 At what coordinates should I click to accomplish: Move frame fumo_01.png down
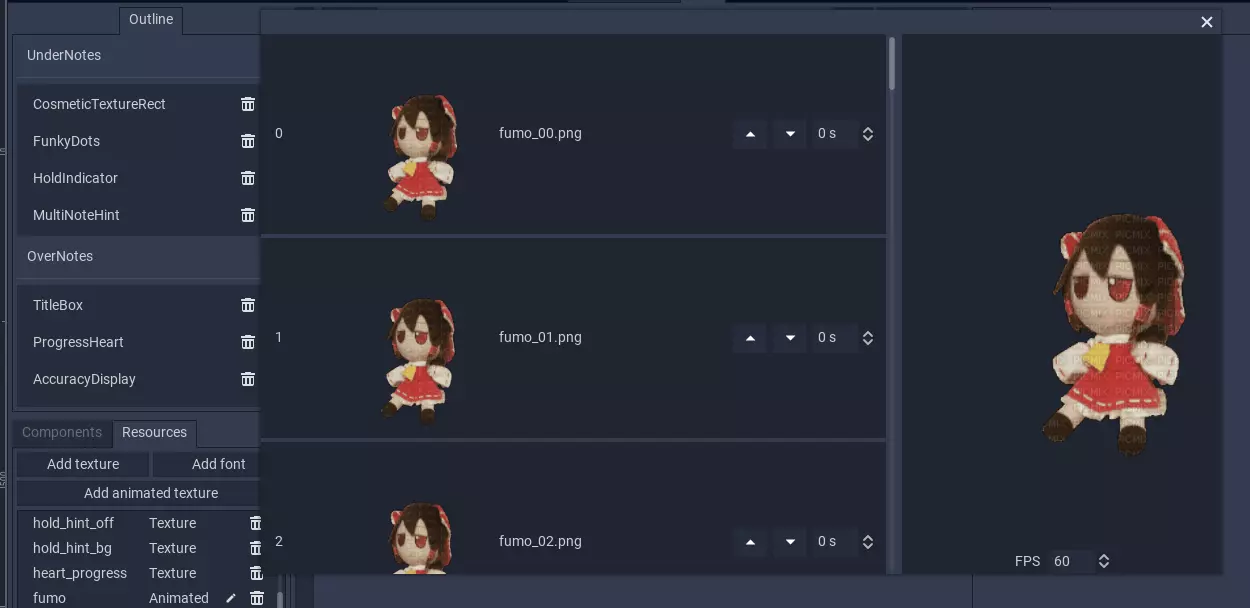coord(790,338)
